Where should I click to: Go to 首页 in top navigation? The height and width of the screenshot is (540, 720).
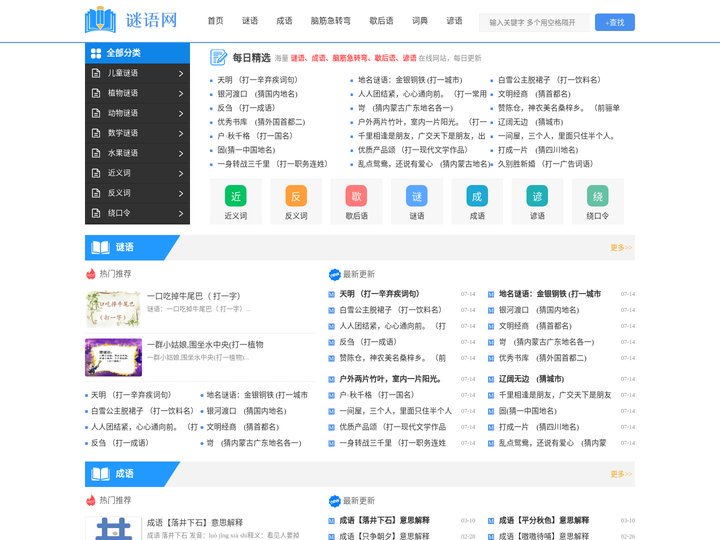(x=215, y=21)
